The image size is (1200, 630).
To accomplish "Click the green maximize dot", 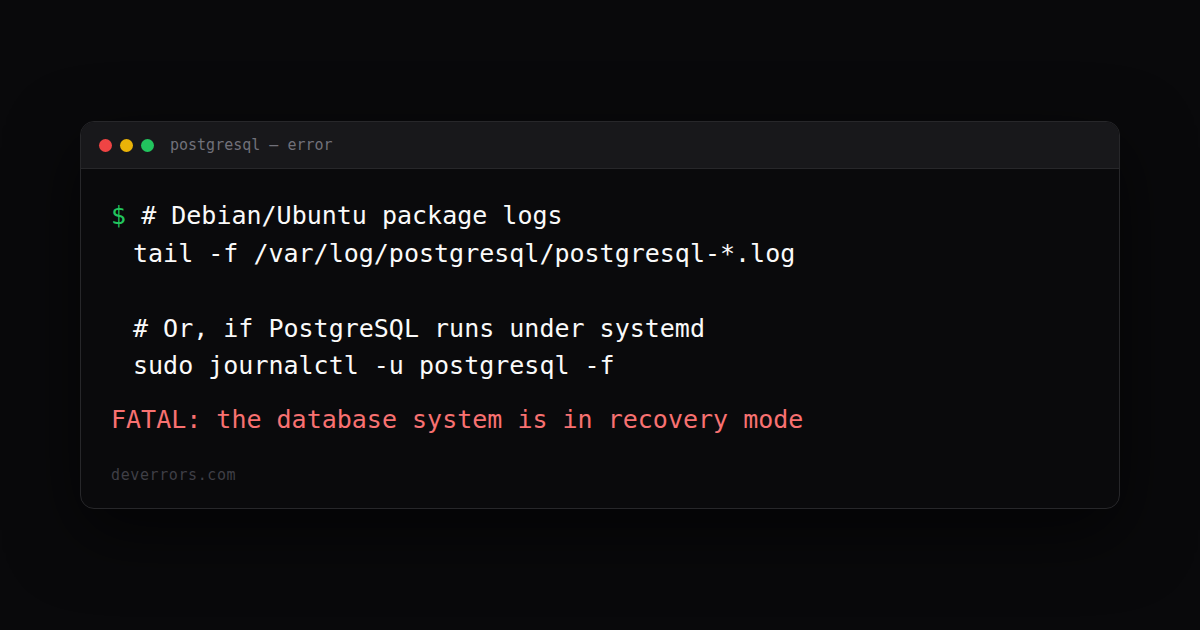I will point(147,145).
